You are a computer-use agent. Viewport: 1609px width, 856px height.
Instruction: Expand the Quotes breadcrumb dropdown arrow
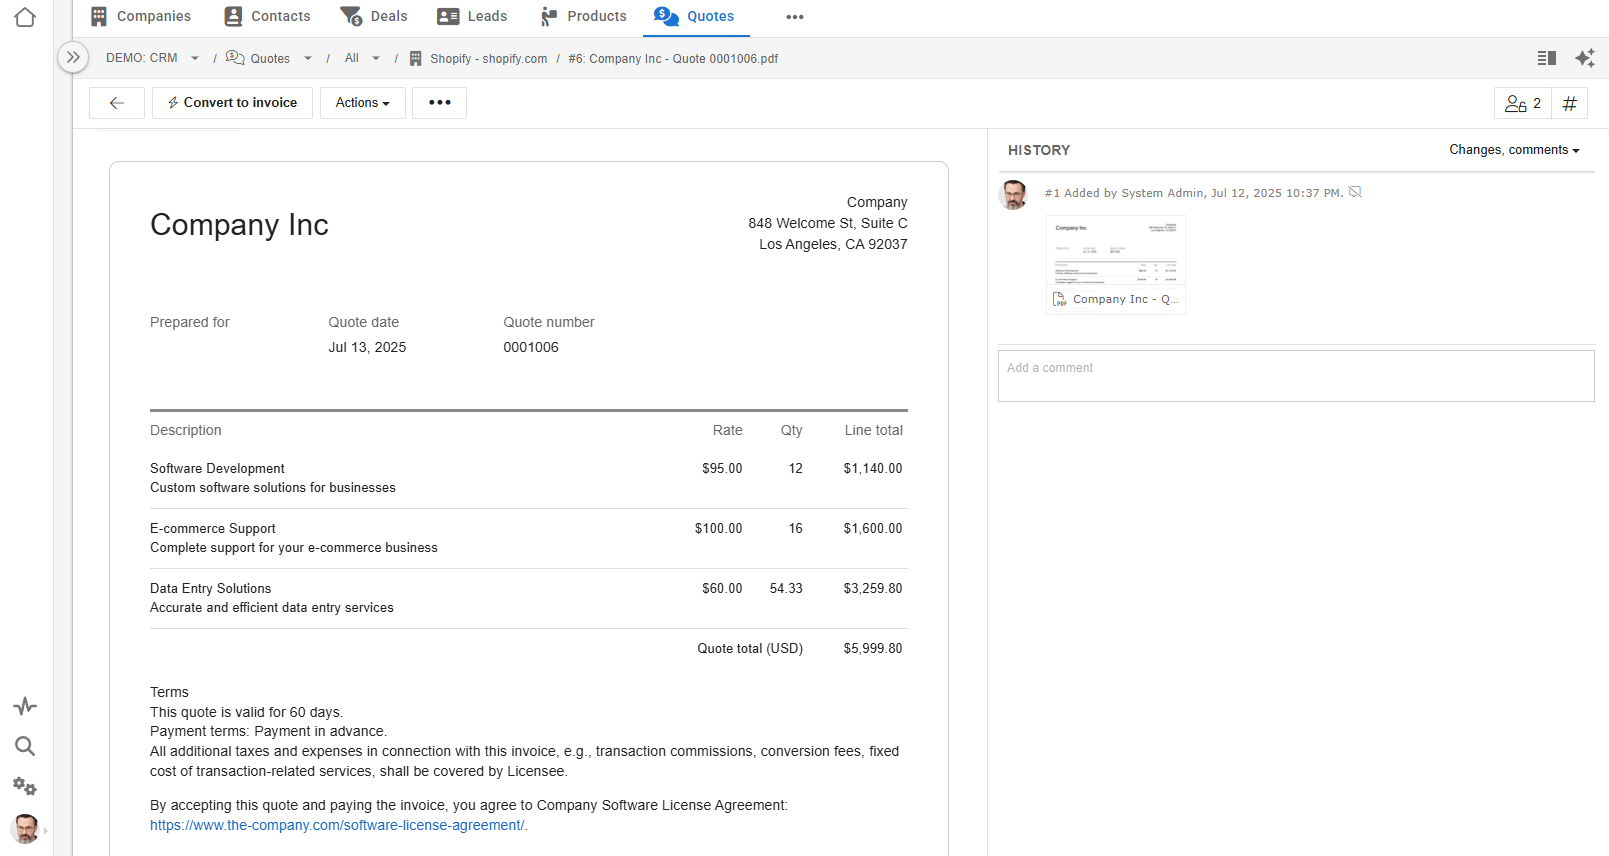point(308,59)
